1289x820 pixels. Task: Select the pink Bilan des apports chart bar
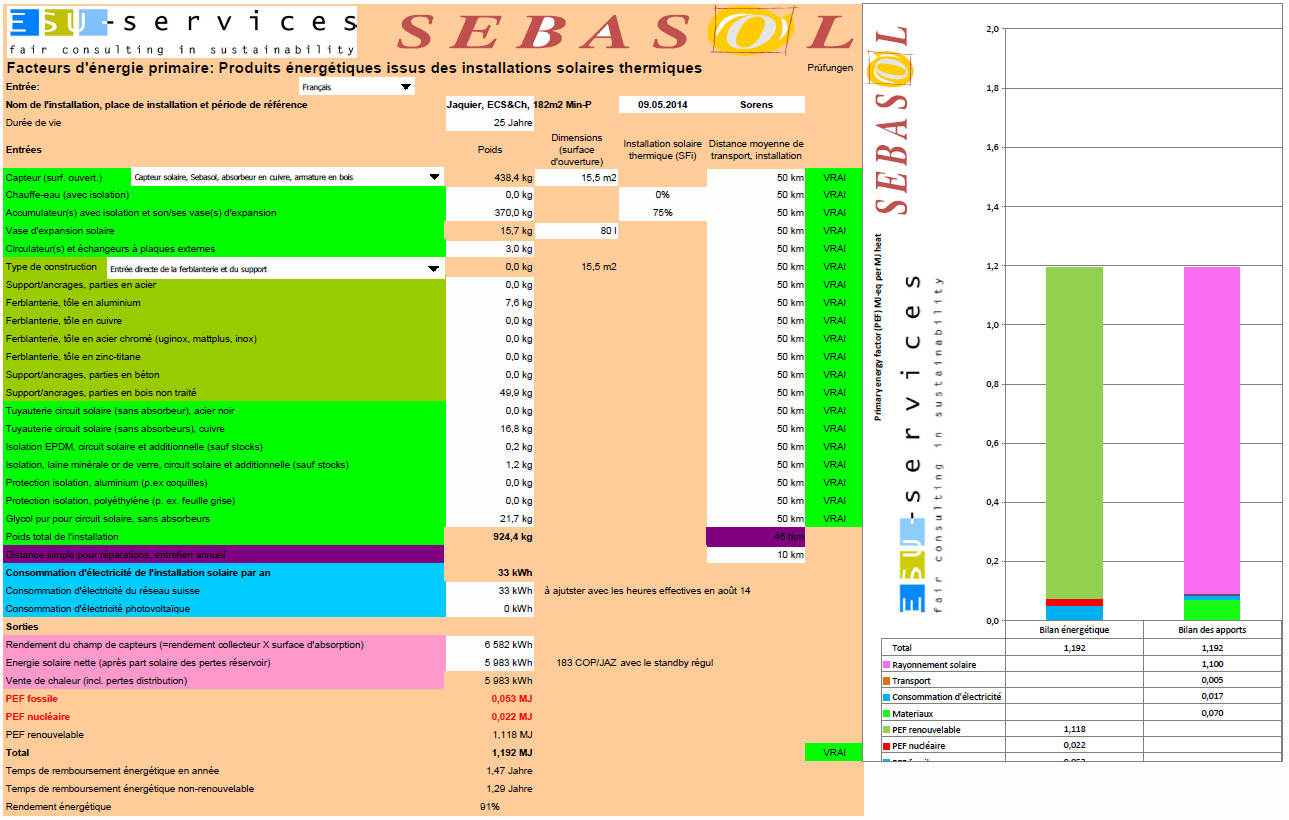coord(1211,430)
